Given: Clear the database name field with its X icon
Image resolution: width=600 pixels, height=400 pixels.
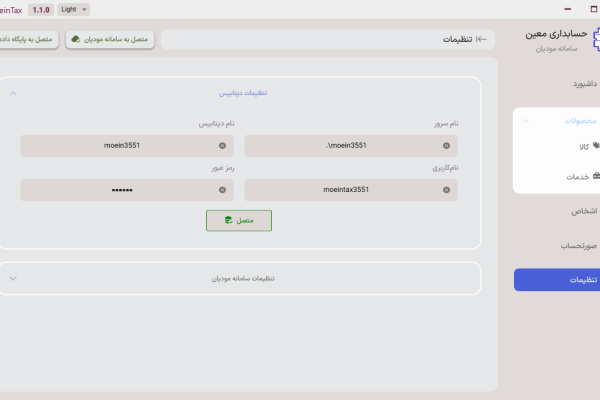Looking at the screenshot, I should 222,145.
